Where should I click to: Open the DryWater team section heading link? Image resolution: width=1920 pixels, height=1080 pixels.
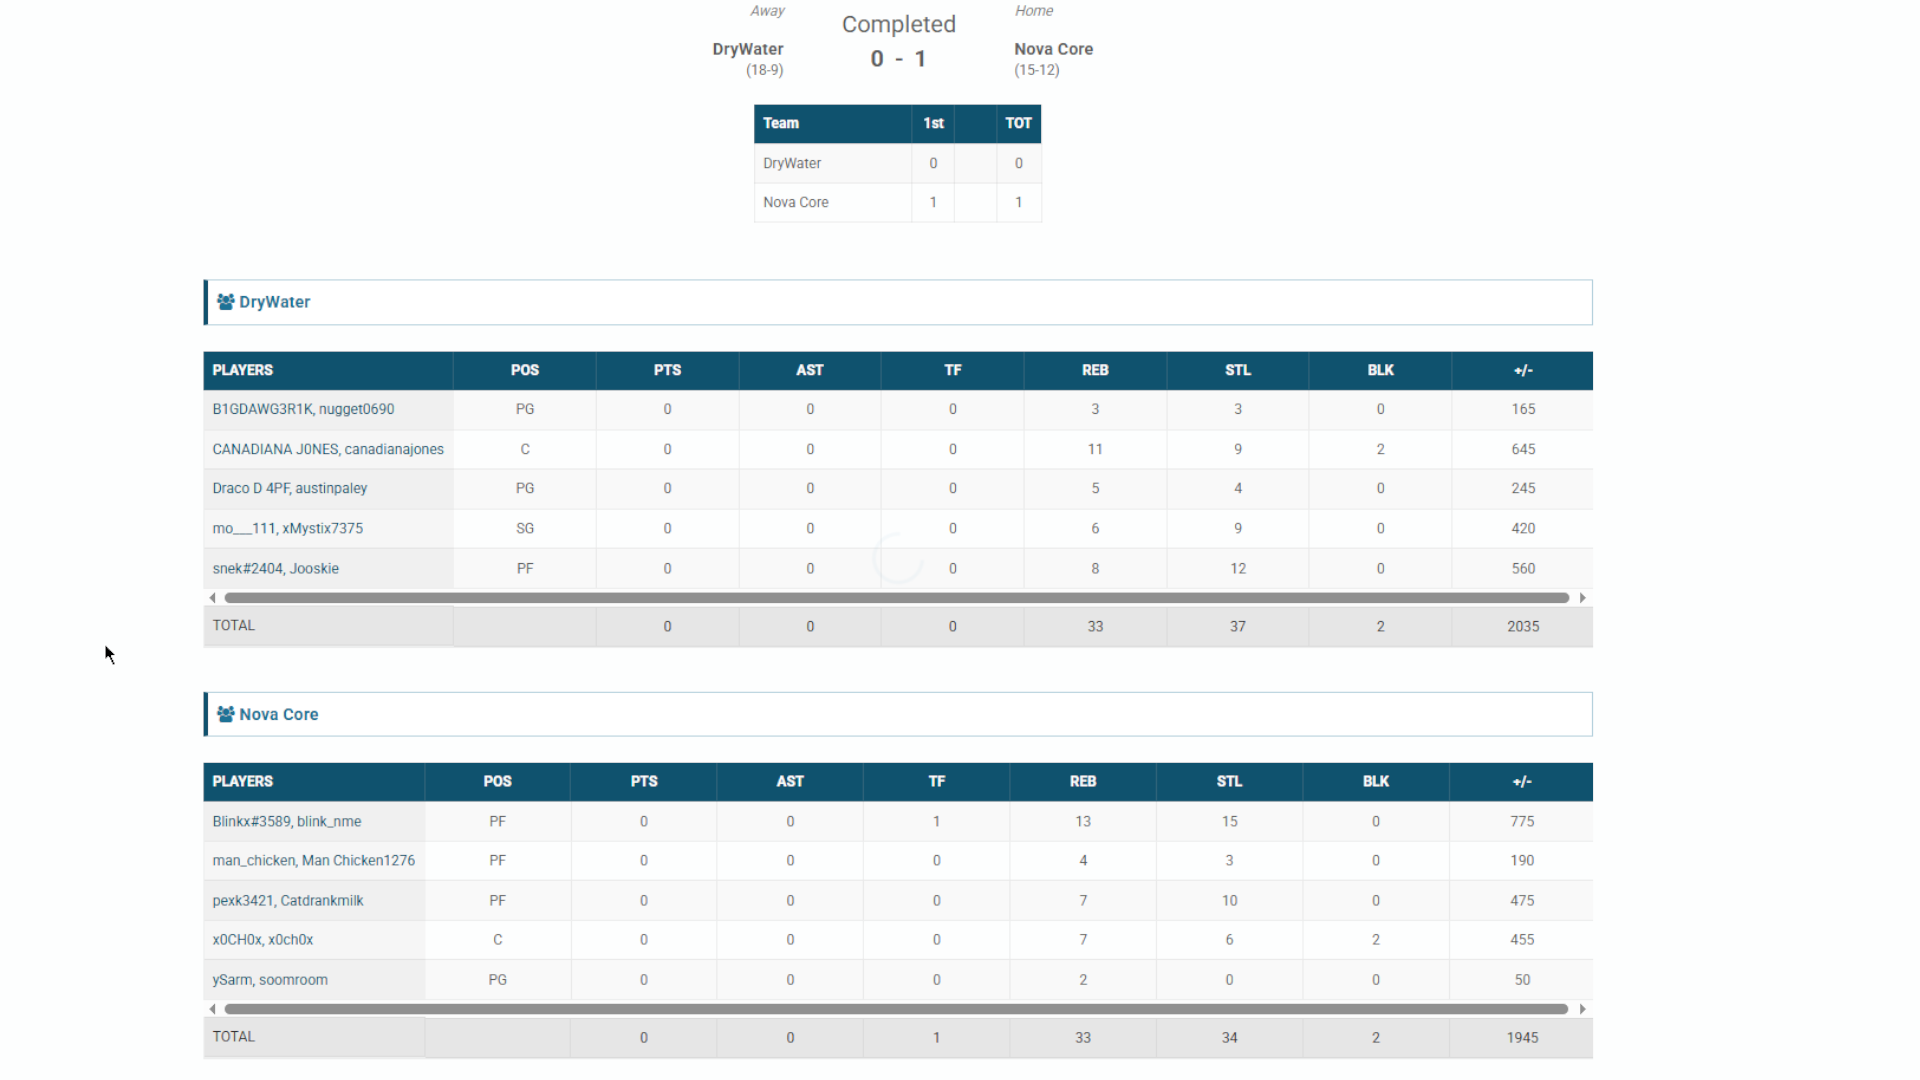(x=274, y=302)
